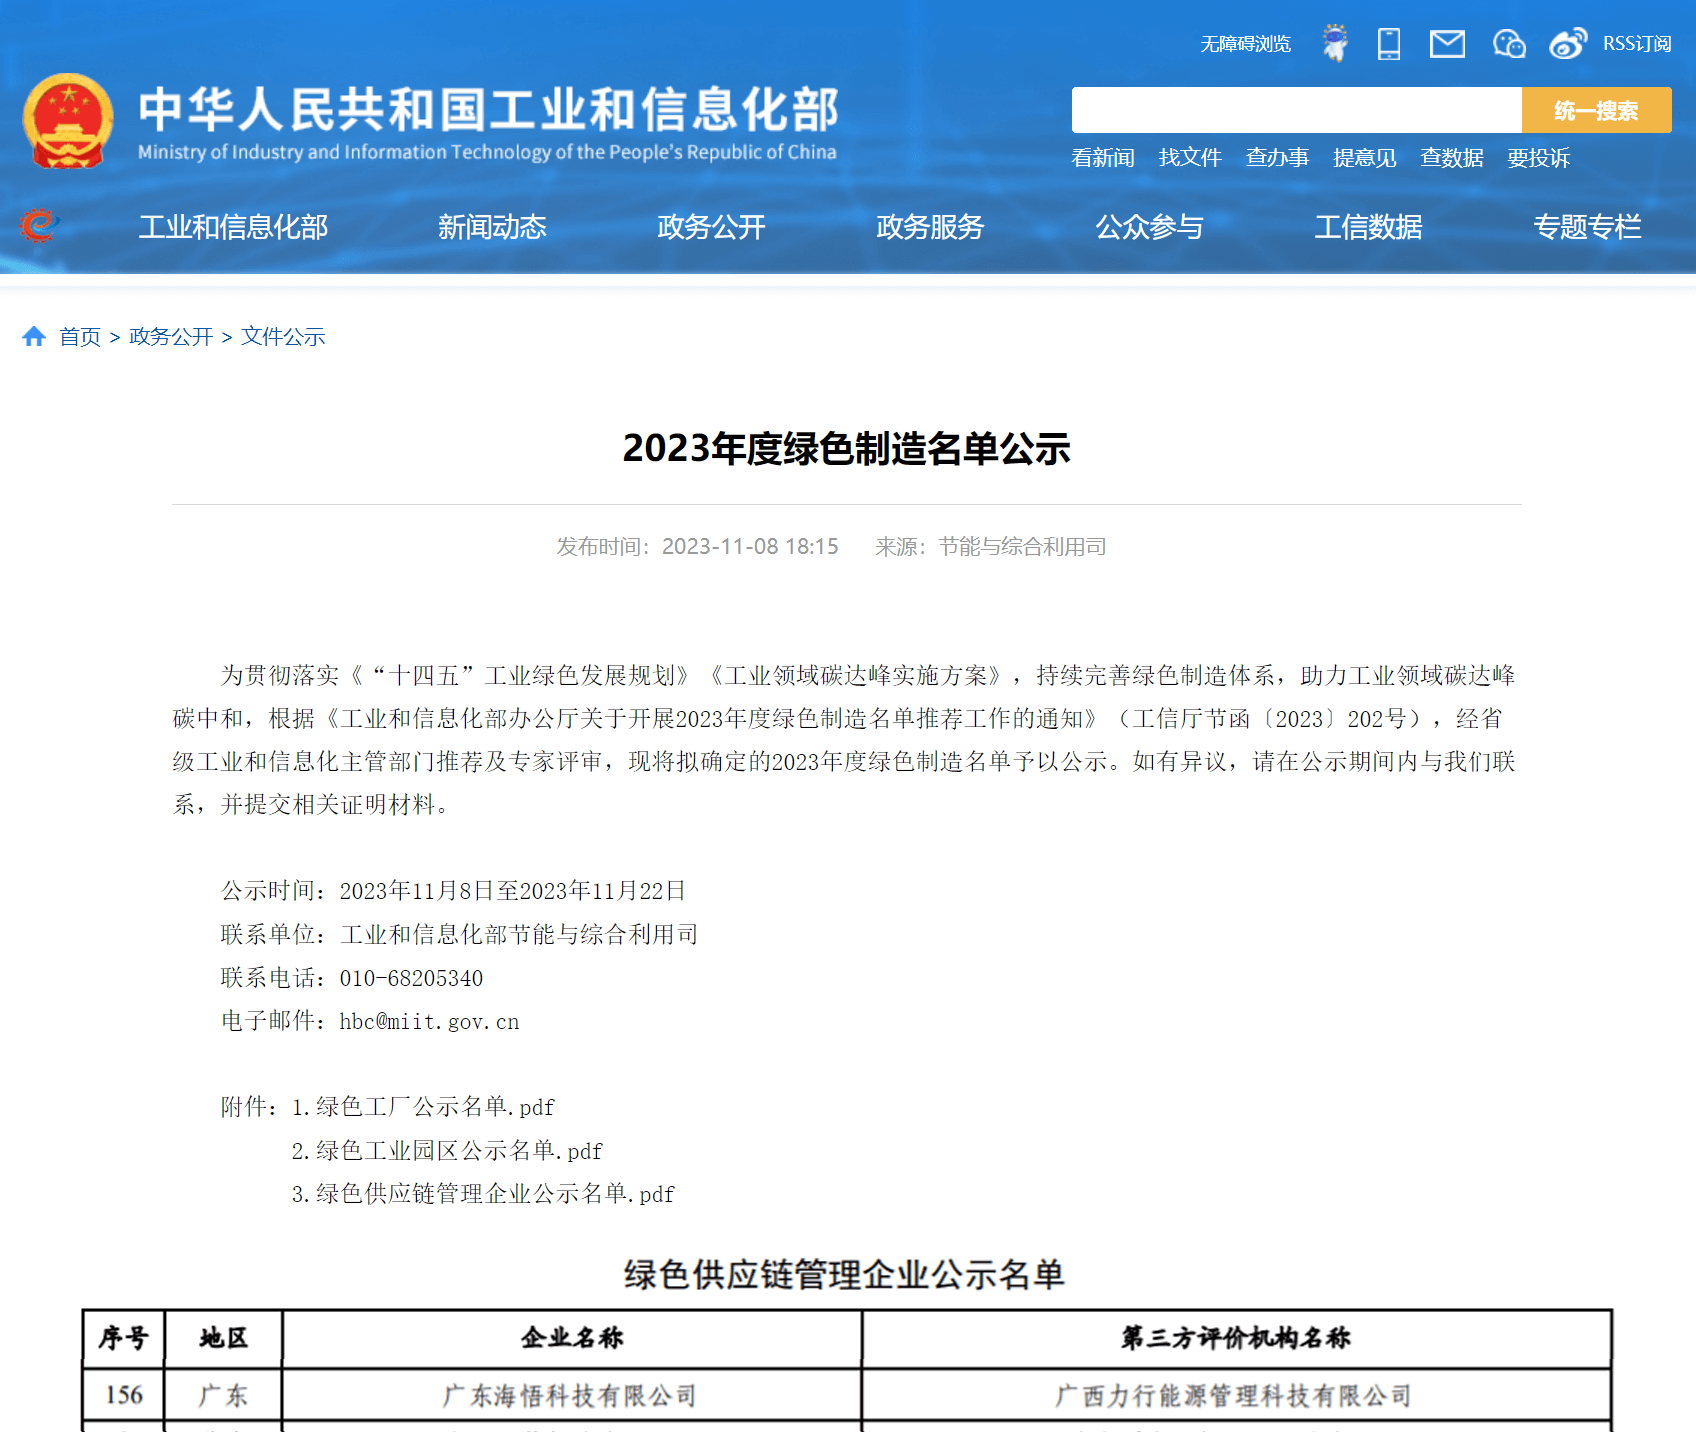Click the 统一搜索 search button

(x=1596, y=110)
